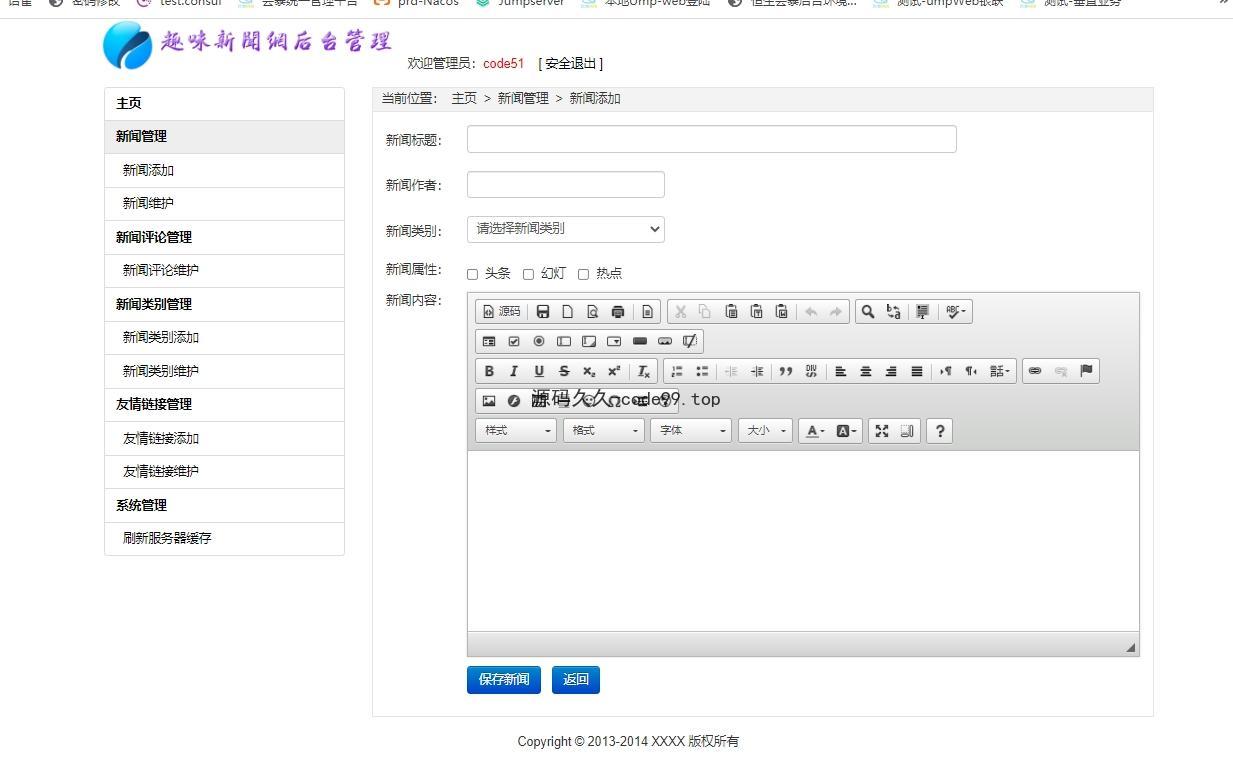Create a new page in the editor
Image resolution: width=1233 pixels, height=776 pixels.
[568, 312]
